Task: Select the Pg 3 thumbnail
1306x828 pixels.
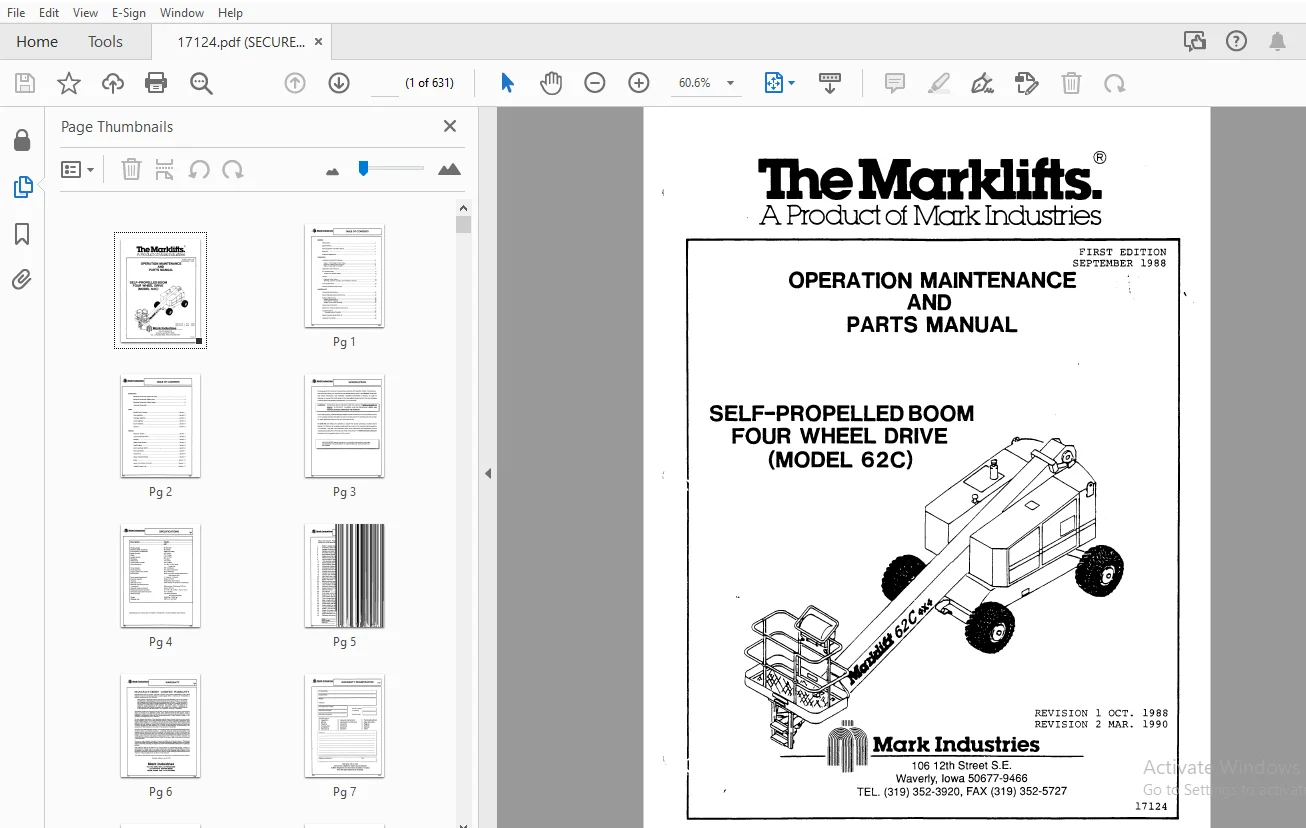Action: 344,426
